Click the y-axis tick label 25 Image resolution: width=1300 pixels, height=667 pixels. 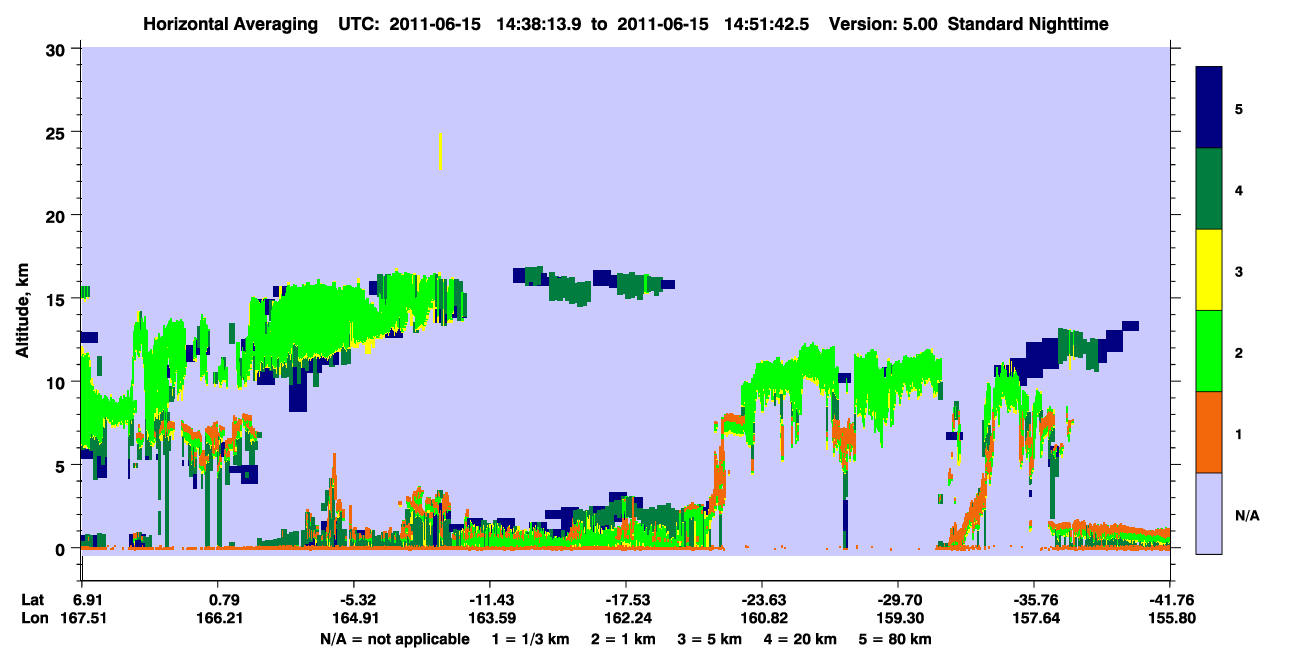click(58, 132)
